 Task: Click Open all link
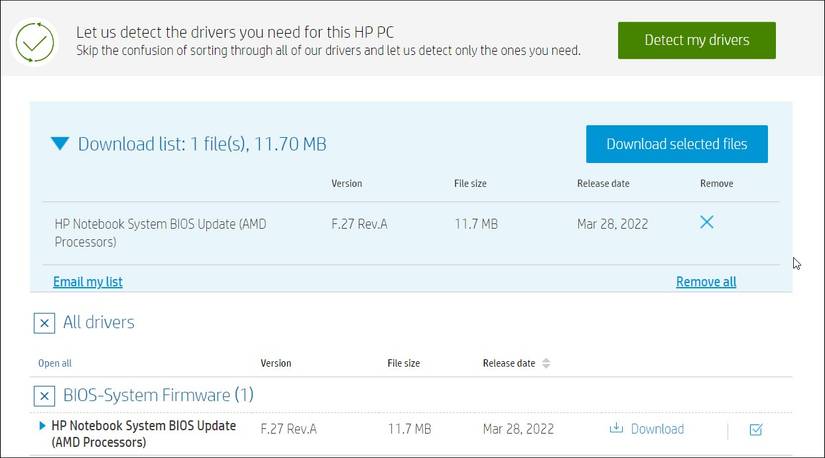tap(55, 363)
